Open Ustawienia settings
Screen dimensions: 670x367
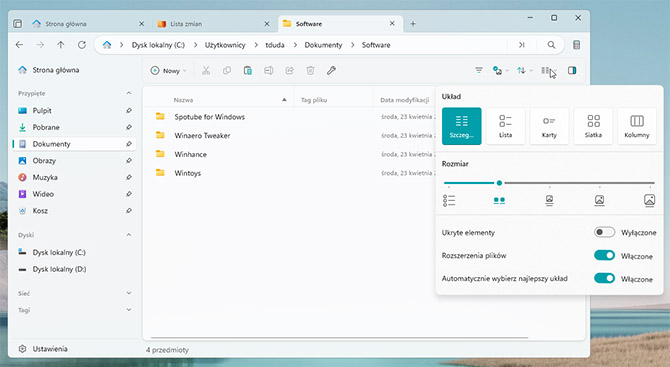43,349
